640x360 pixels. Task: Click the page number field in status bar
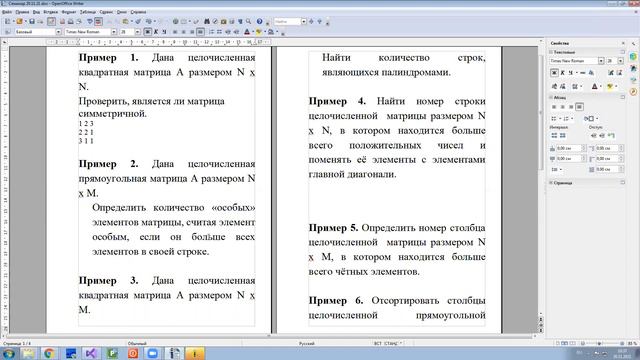17,343
